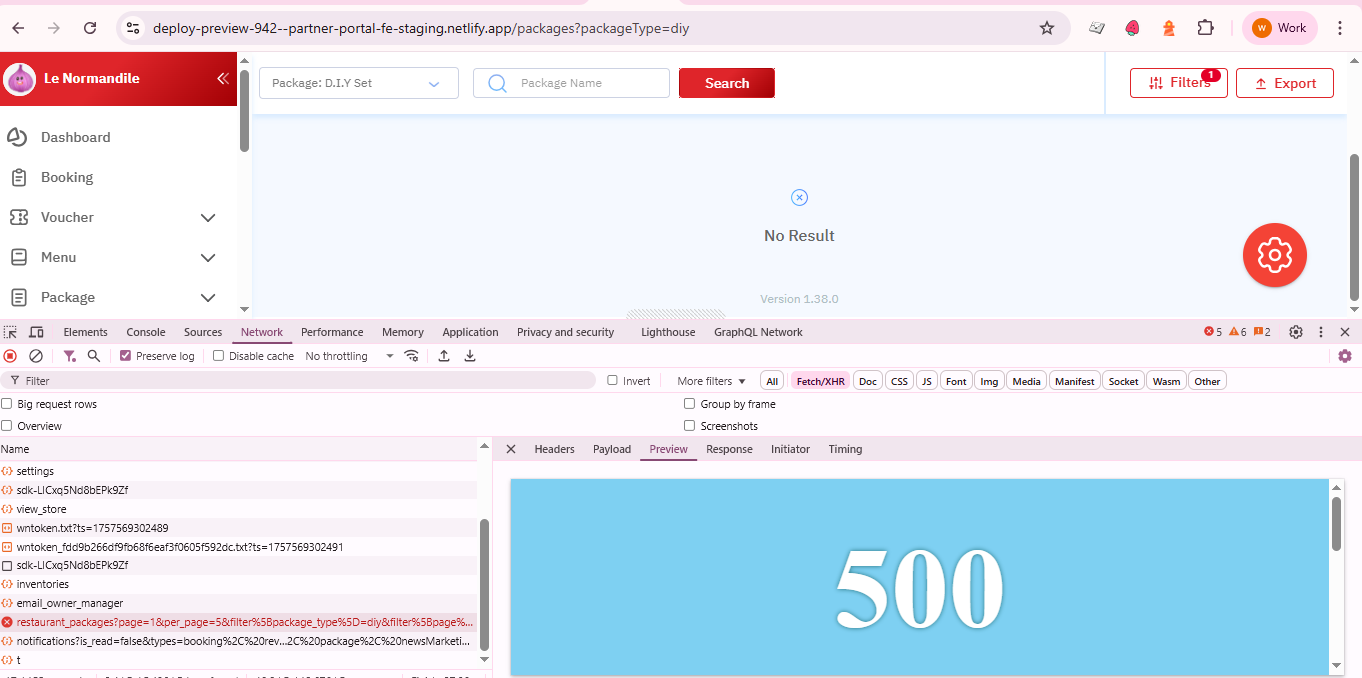Open the Response tab of the request
The image size is (1362, 678).
(x=729, y=449)
